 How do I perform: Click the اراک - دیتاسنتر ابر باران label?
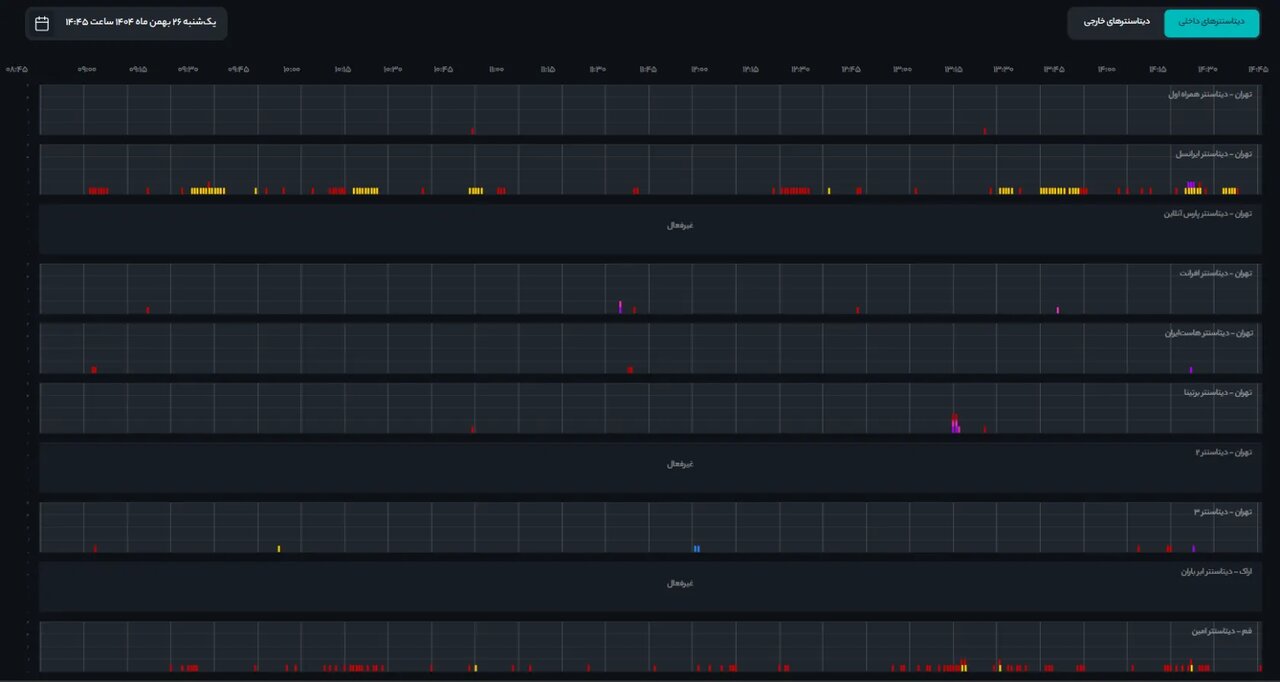pos(1215,572)
